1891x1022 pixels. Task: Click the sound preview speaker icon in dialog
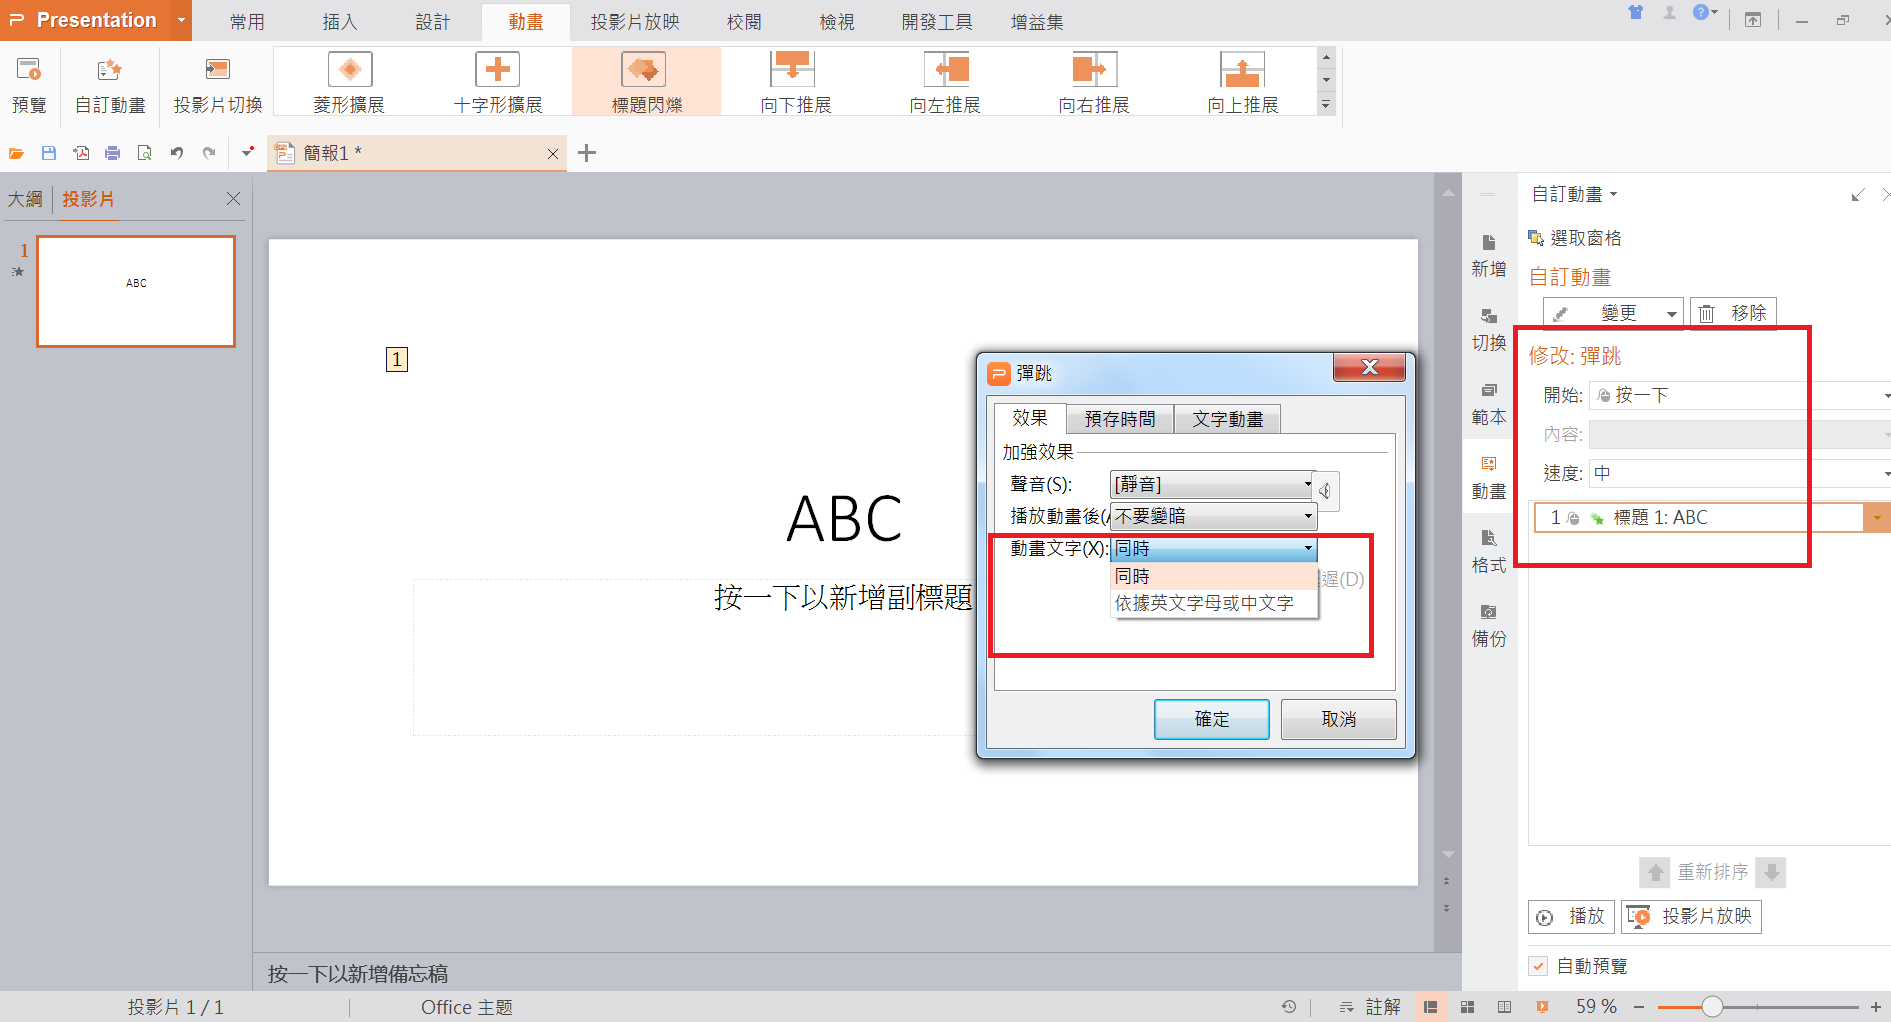click(1325, 491)
